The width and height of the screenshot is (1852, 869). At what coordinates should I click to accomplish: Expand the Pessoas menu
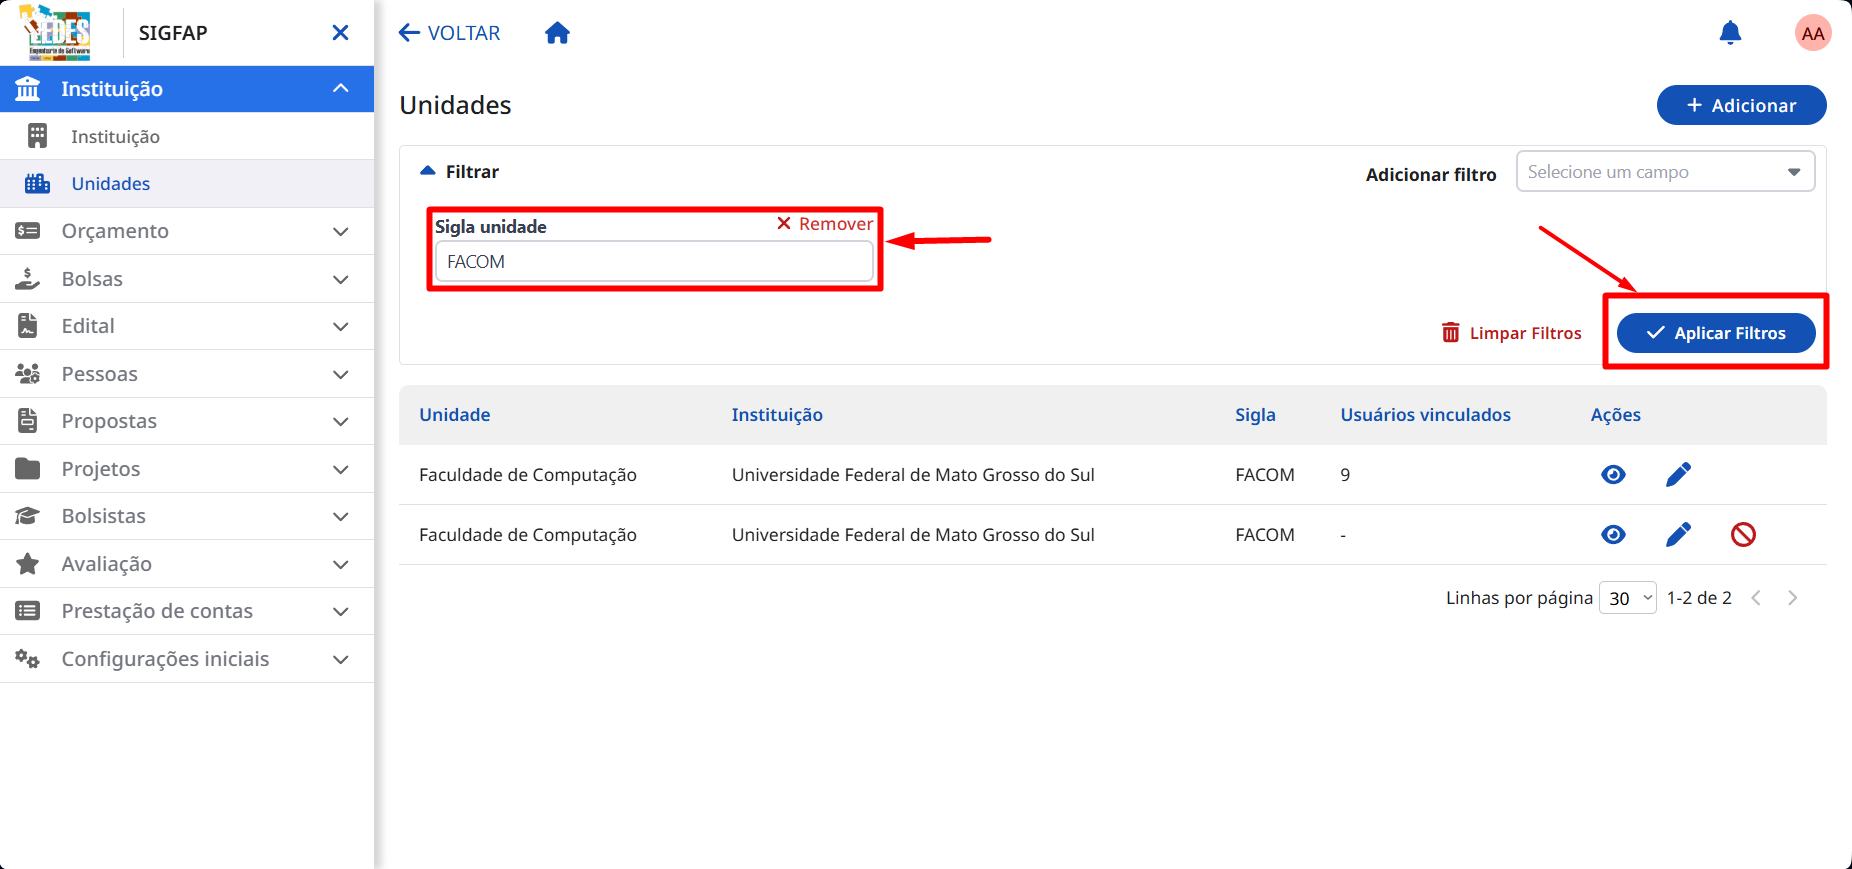click(187, 374)
